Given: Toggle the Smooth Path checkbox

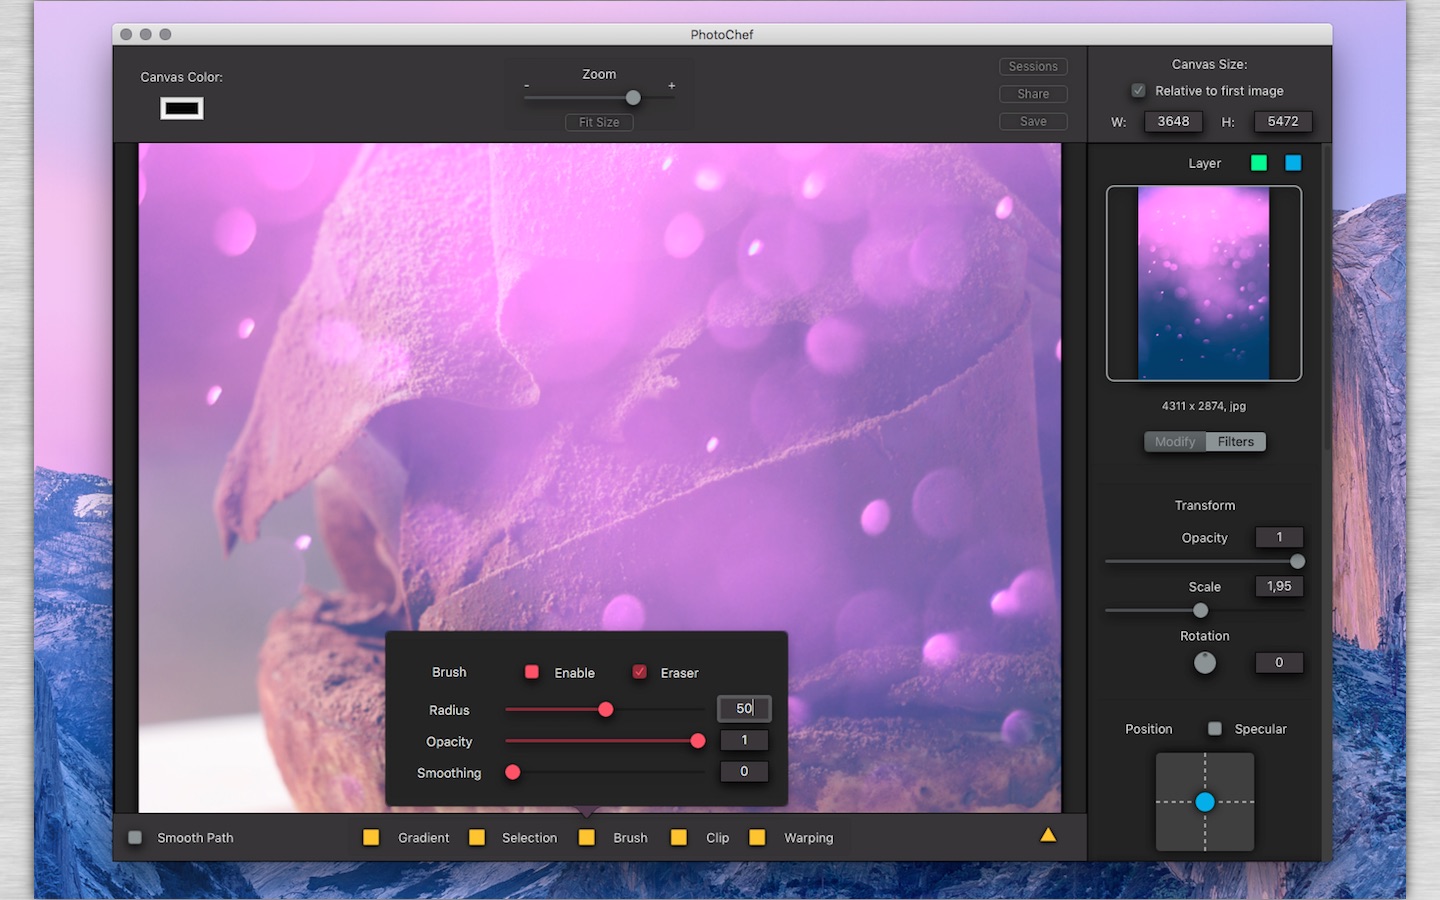Looking at the screenshot, I should 135,838.
